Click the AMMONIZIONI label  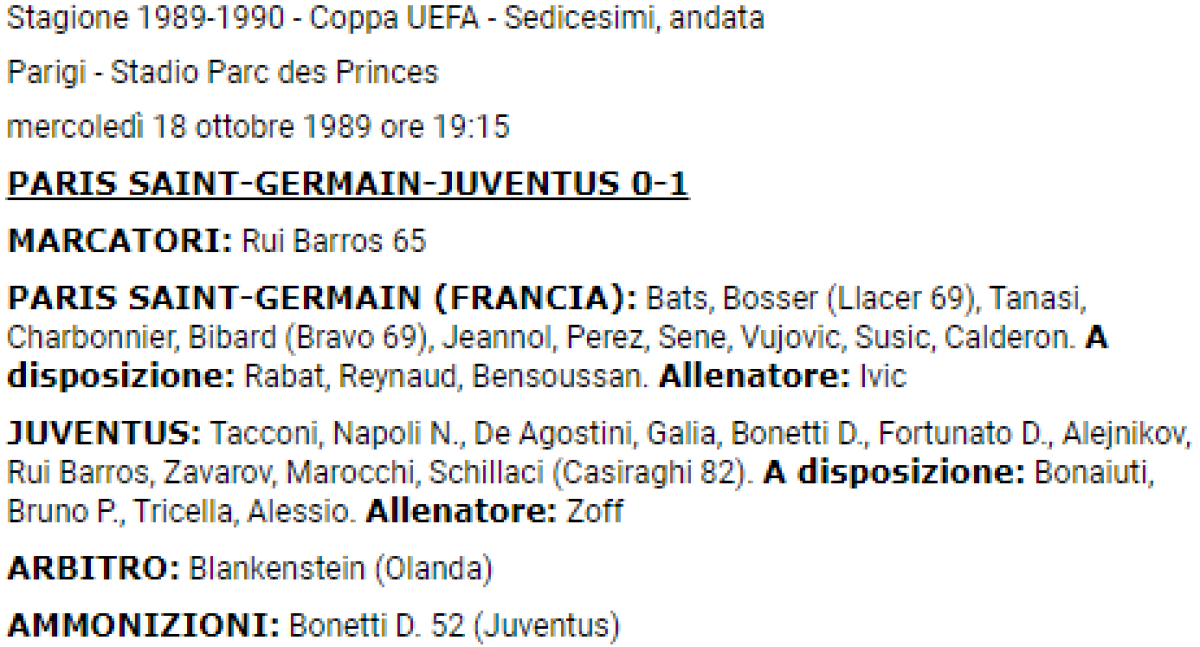(143, 626)
